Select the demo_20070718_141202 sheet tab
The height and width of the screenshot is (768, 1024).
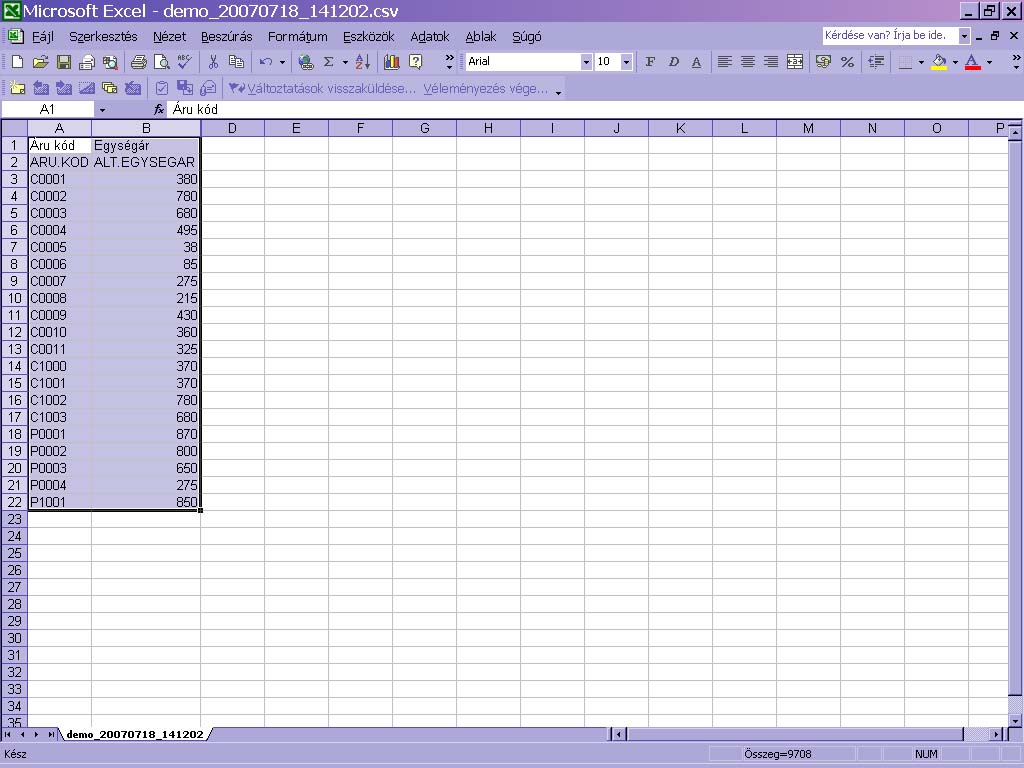(135, 734)
